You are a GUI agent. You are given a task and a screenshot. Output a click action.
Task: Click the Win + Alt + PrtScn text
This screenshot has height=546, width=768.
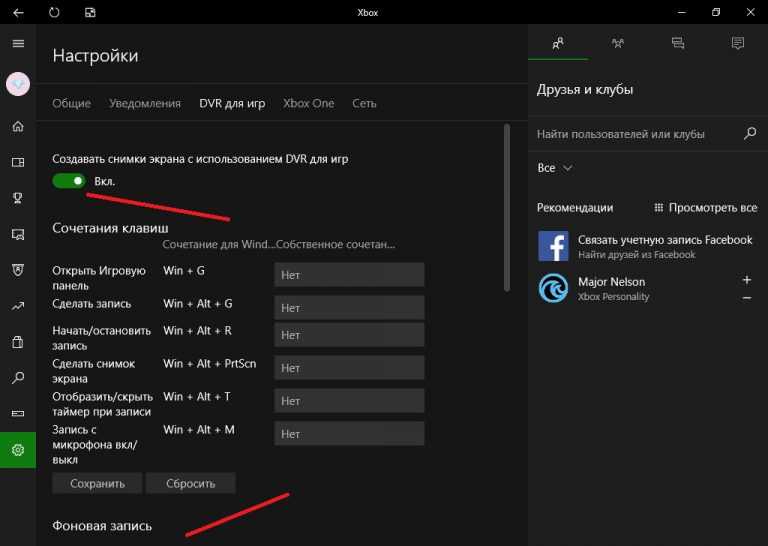tap(210, 363)
